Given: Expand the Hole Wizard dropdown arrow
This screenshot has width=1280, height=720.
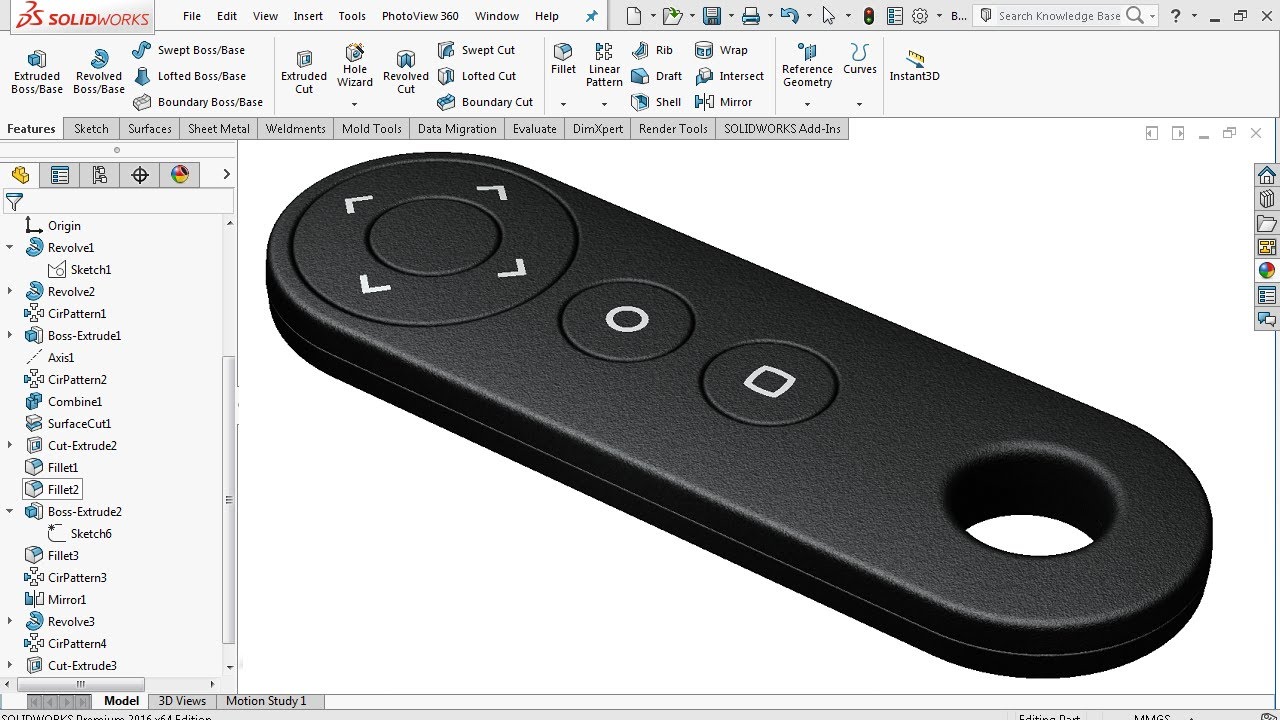Looking at the screenshot, I should [355, 104].
